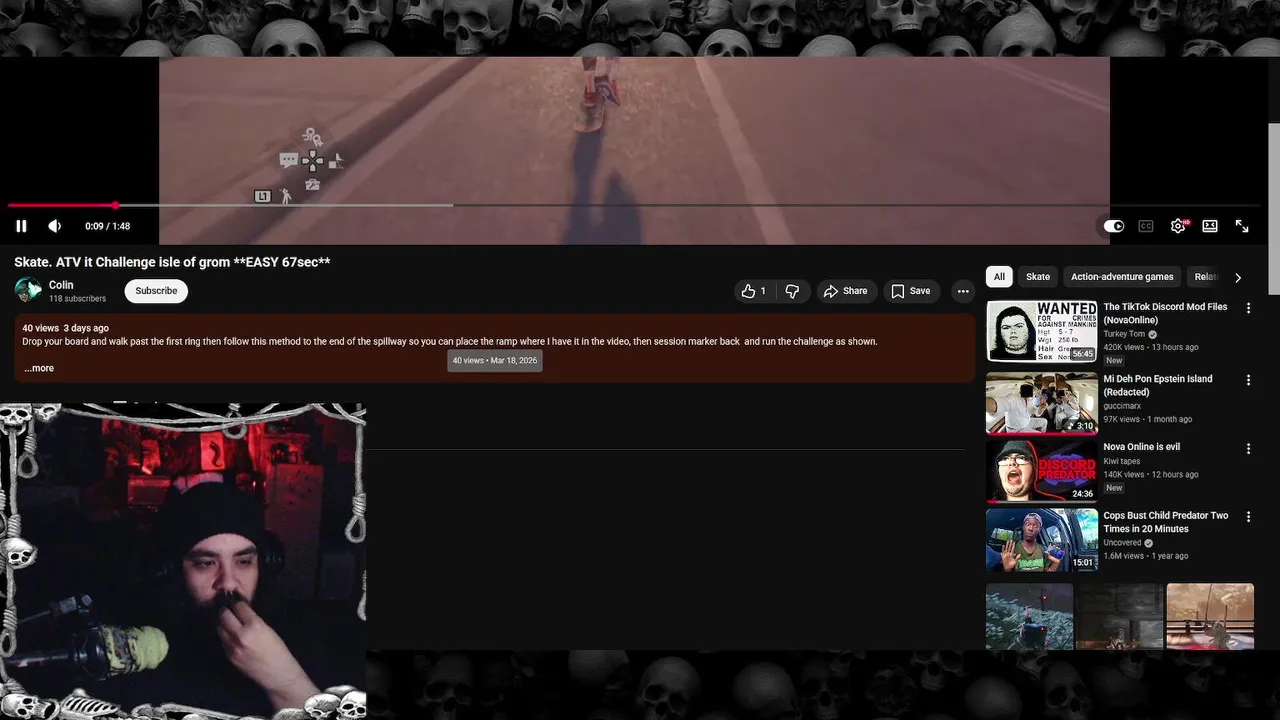Select the Skate filter chip
The image size is (1280, 720).
point(1038,277)
